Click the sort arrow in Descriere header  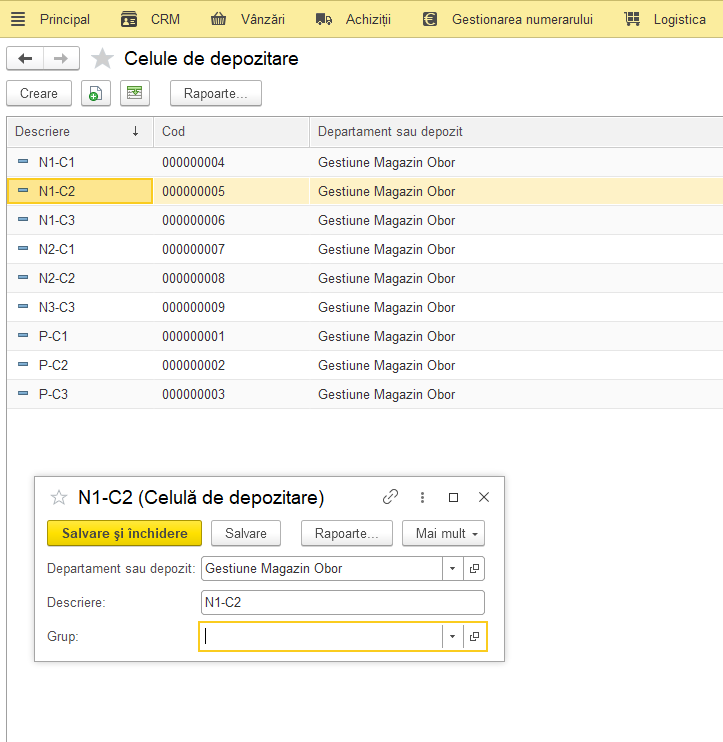point(135,132)
